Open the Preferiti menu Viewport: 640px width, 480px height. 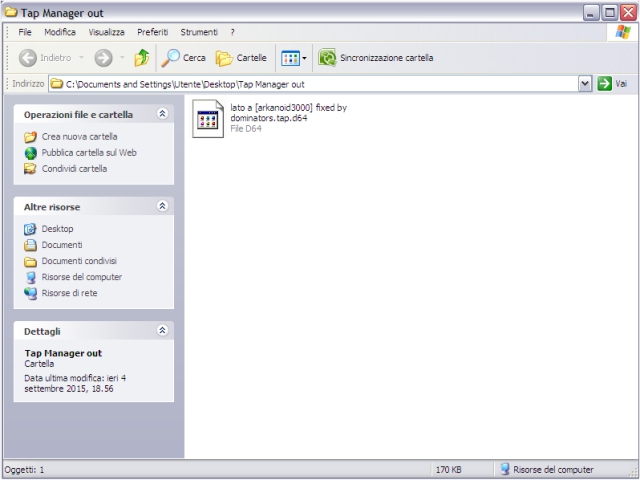coord(153,32)
